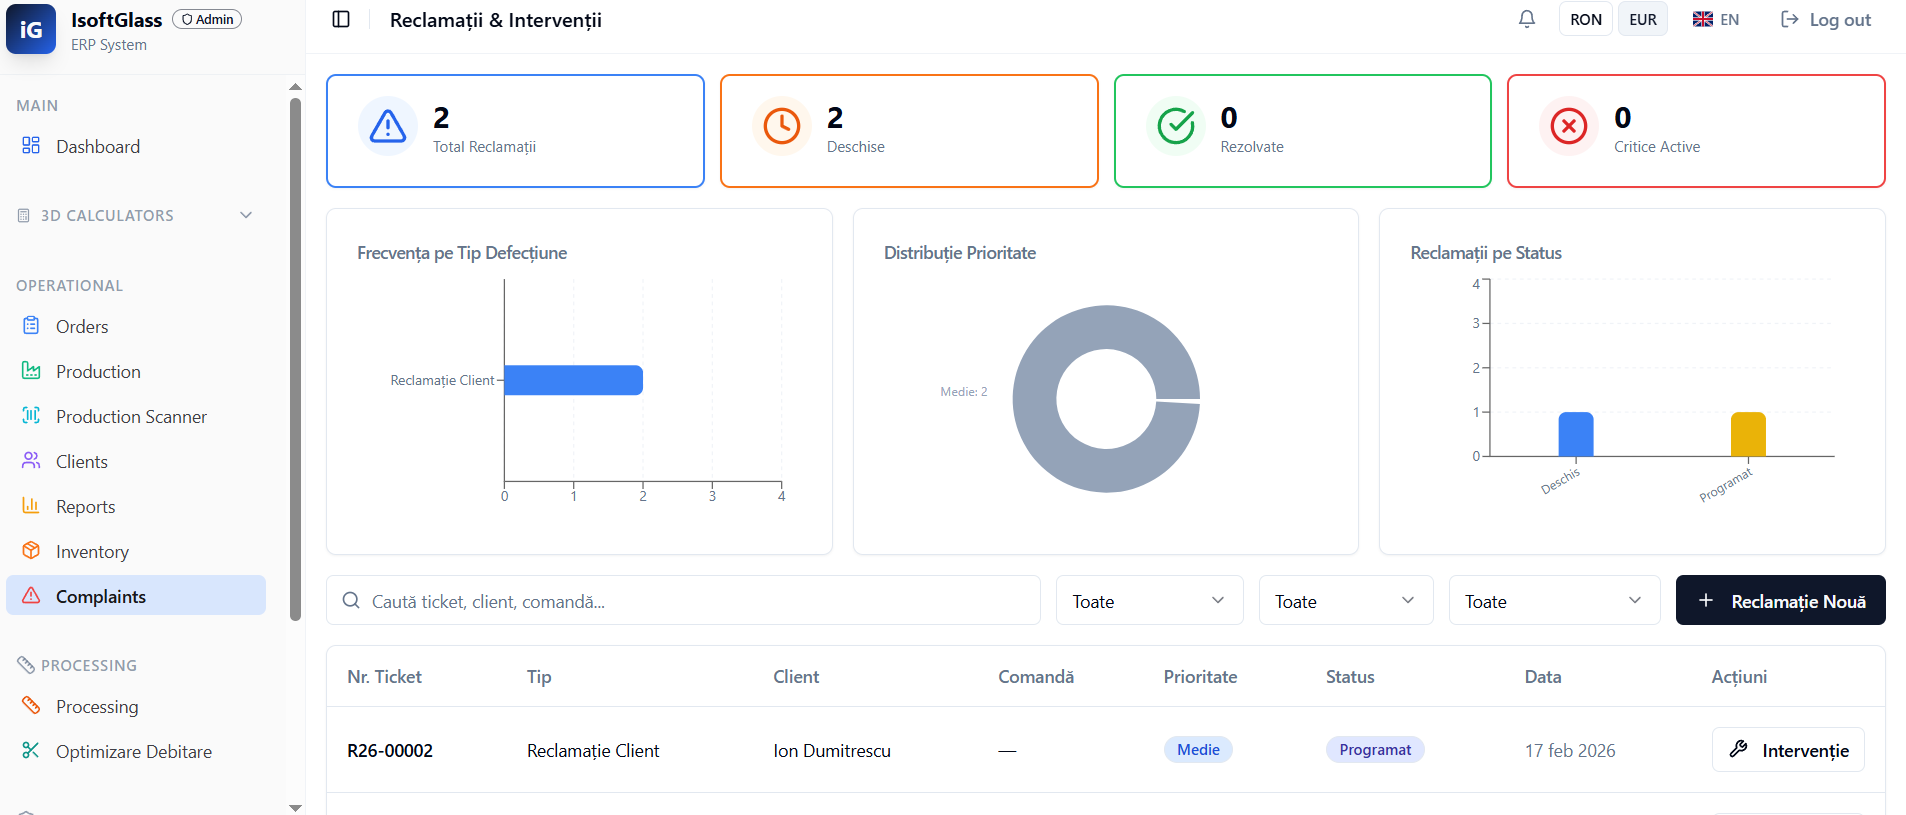The image size is (1906, 815).
Task: Go to Dashboard in the sidebar
Action: click(x=98, y=147)
